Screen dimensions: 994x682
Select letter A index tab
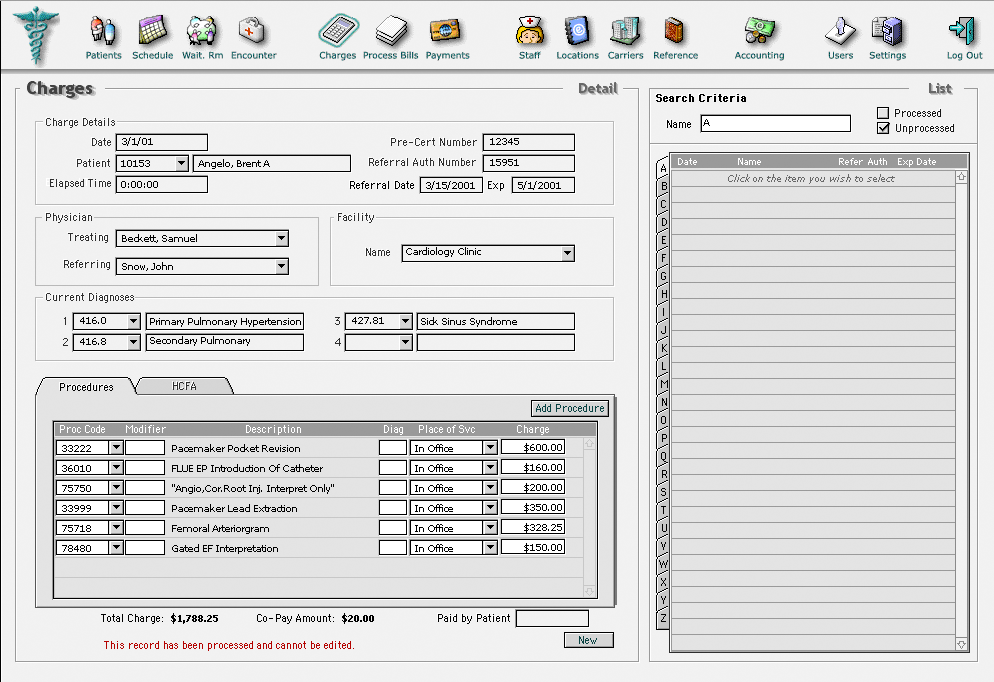click(x=663, y=168)
